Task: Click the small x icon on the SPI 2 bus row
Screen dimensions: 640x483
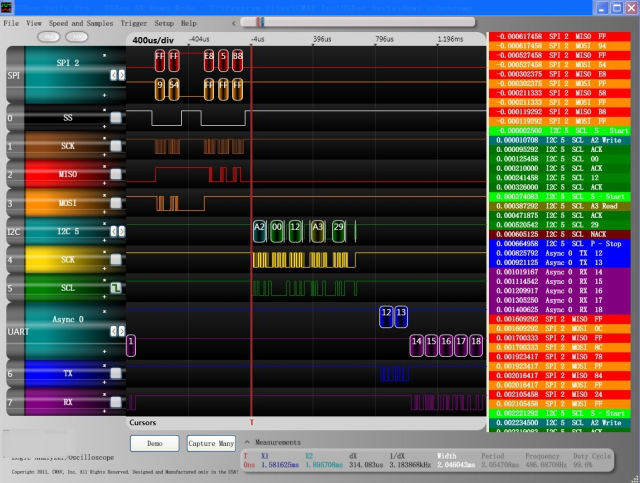Action: [x=104, y=55]
